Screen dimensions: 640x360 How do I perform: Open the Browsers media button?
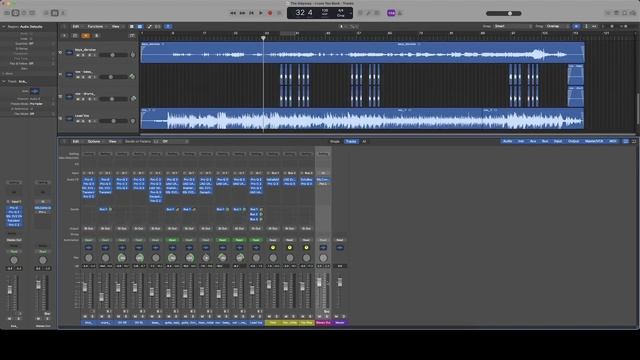point(633,13)
